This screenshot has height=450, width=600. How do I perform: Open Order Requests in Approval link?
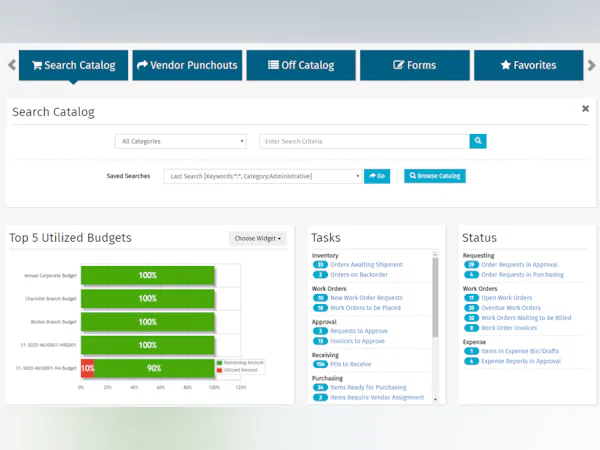[519, 264]
